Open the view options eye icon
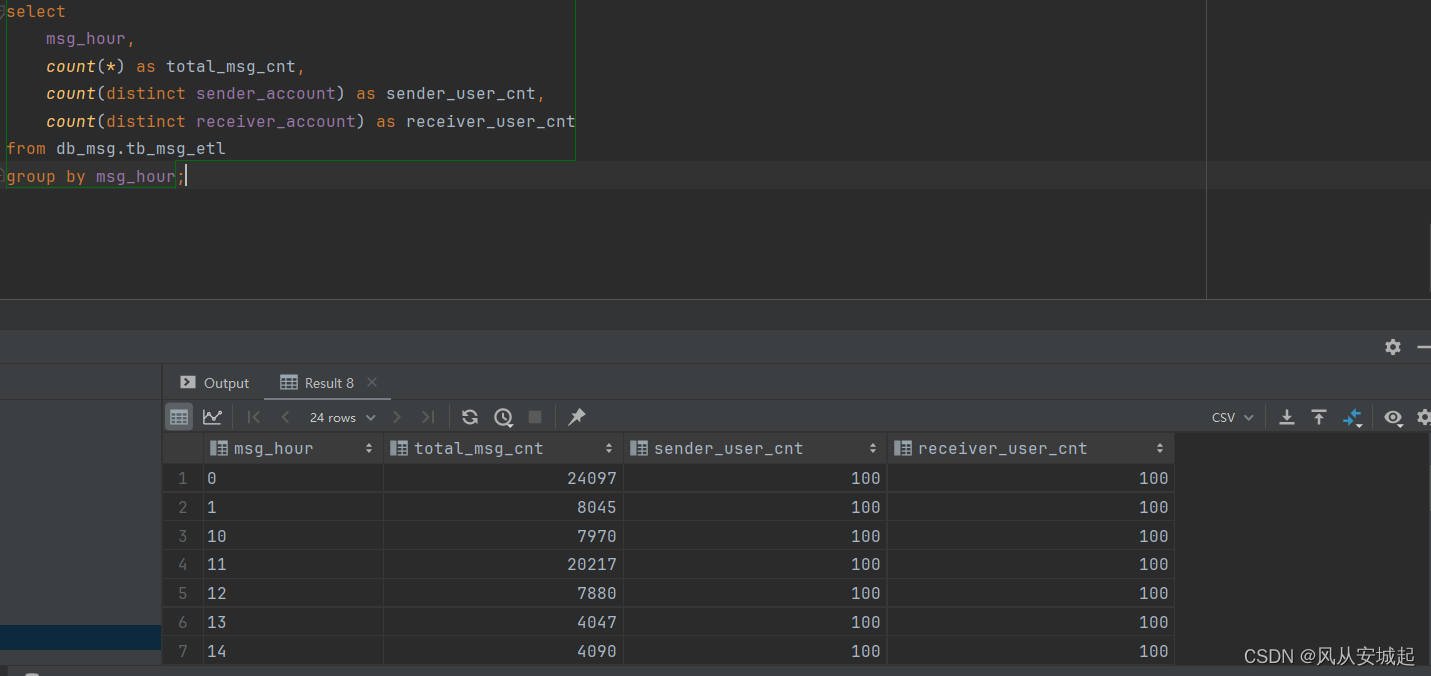This screenshot has width=1431, height=676. tap(1393, 417)
